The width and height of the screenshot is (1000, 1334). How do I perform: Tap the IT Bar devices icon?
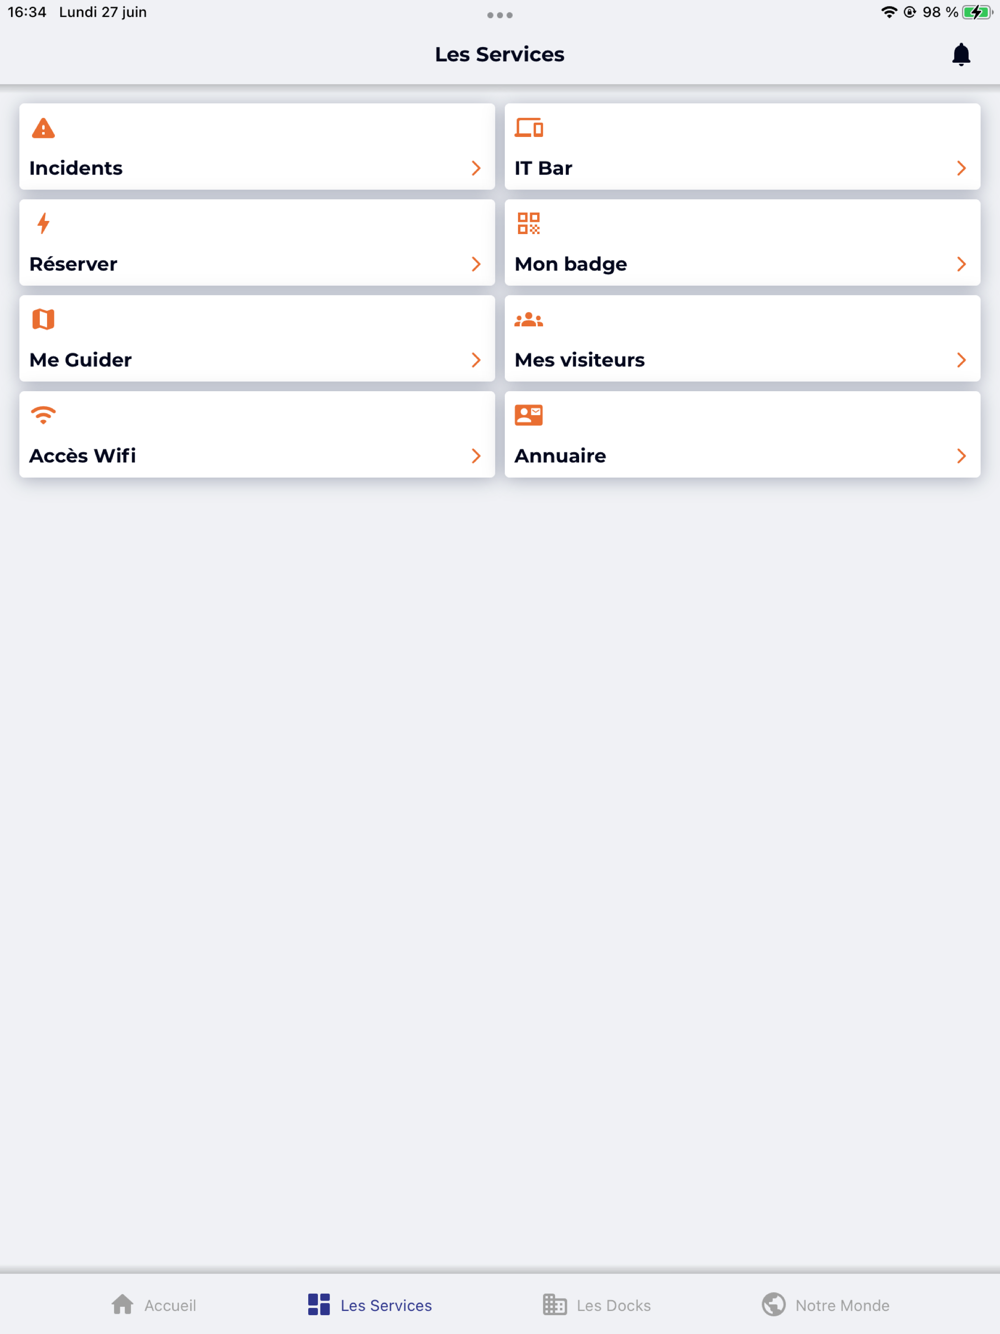pos(529,127)
